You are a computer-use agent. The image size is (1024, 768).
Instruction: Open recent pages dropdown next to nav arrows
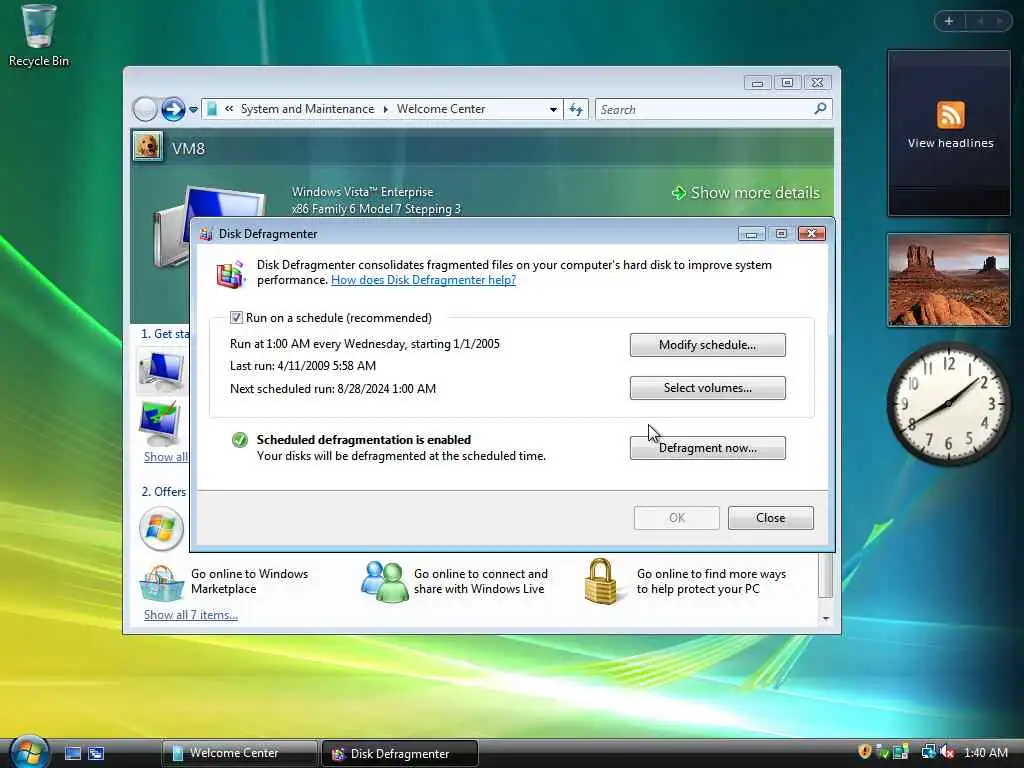(193, 110)
